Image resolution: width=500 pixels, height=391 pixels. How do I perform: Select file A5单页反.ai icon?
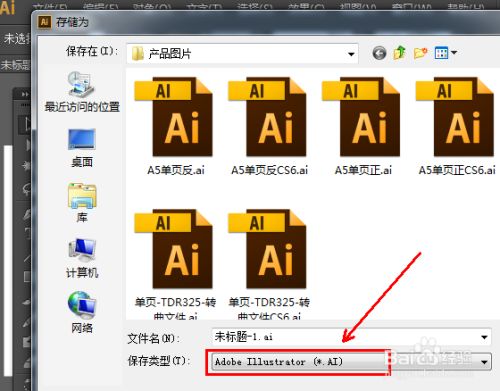[174, 117]
